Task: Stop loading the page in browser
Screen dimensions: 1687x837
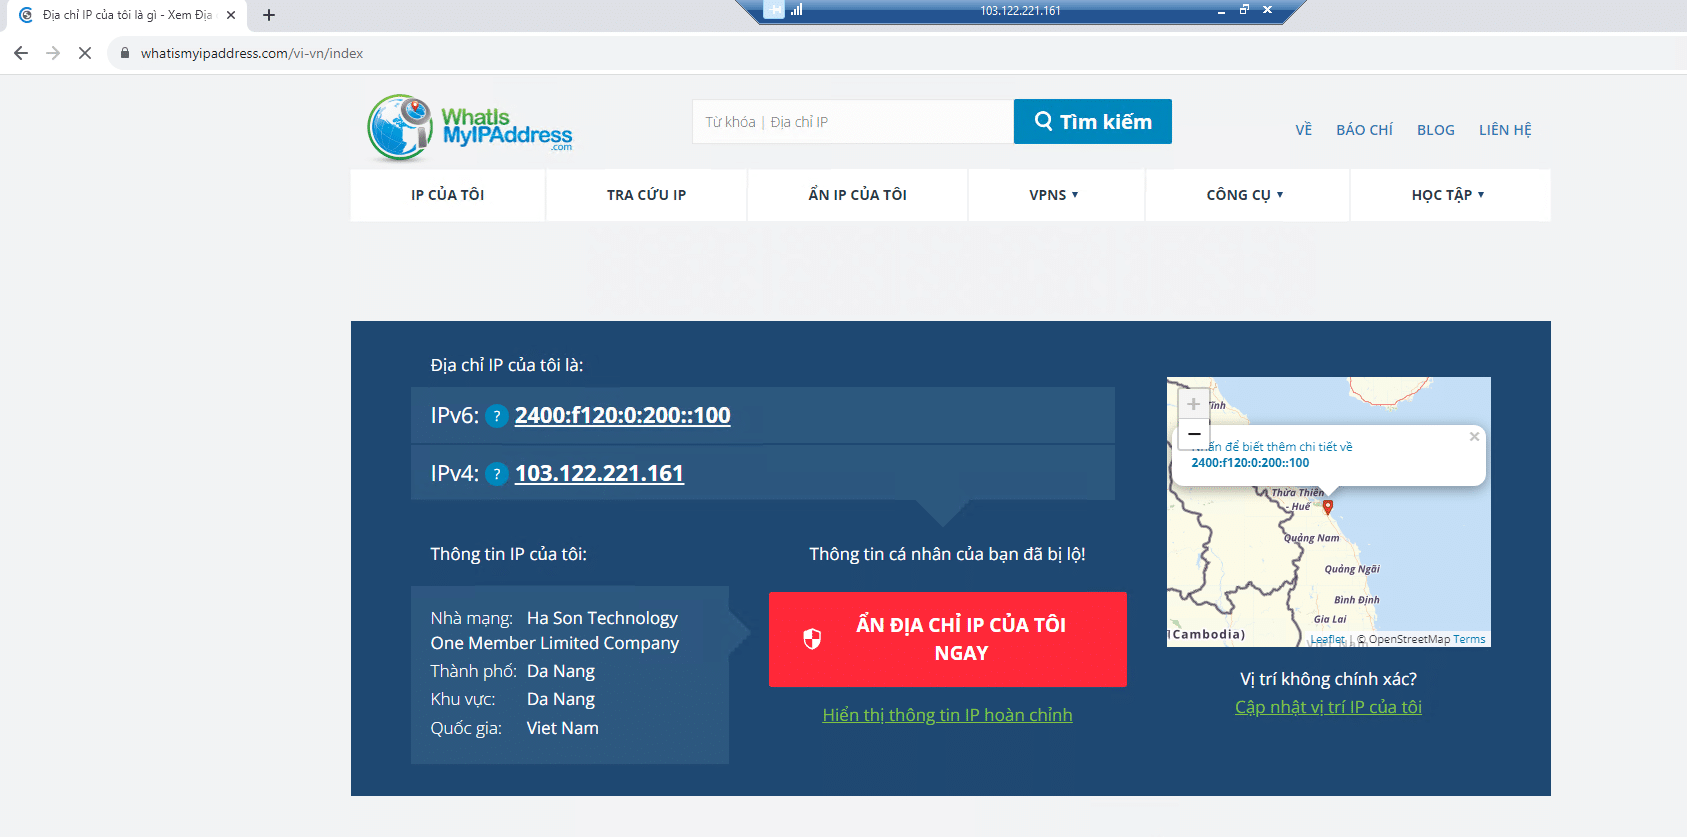Action: 85,53
